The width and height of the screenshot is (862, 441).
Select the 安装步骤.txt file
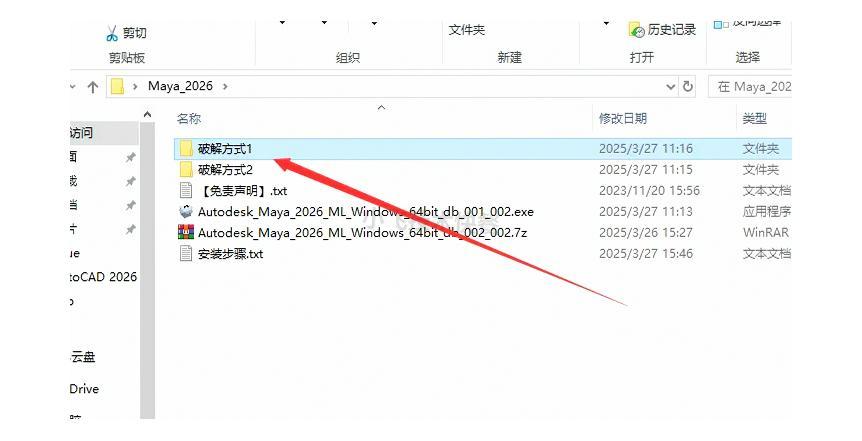pos(230,253)
